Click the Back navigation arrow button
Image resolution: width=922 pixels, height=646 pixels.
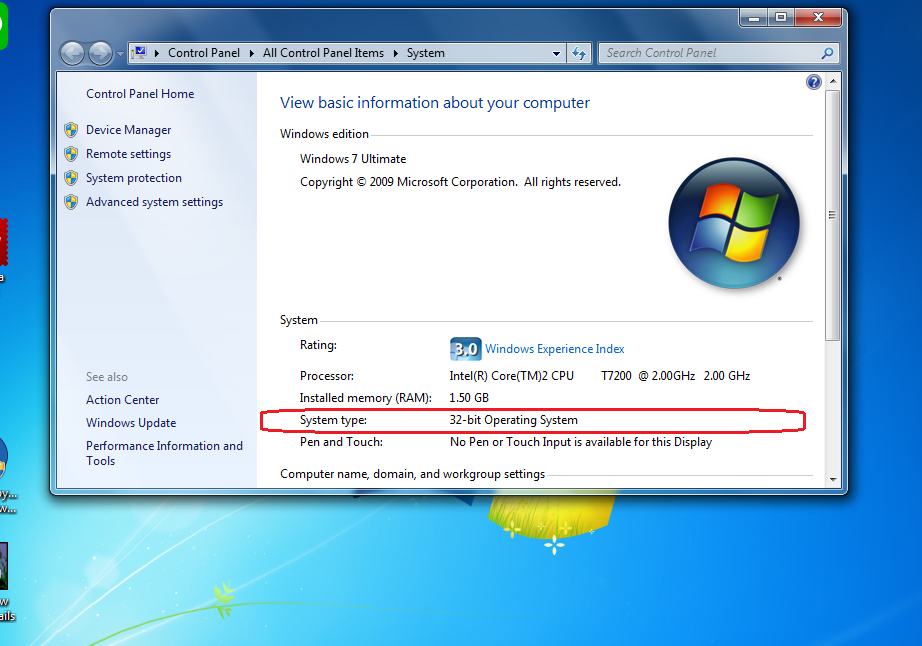pos(72,53)
